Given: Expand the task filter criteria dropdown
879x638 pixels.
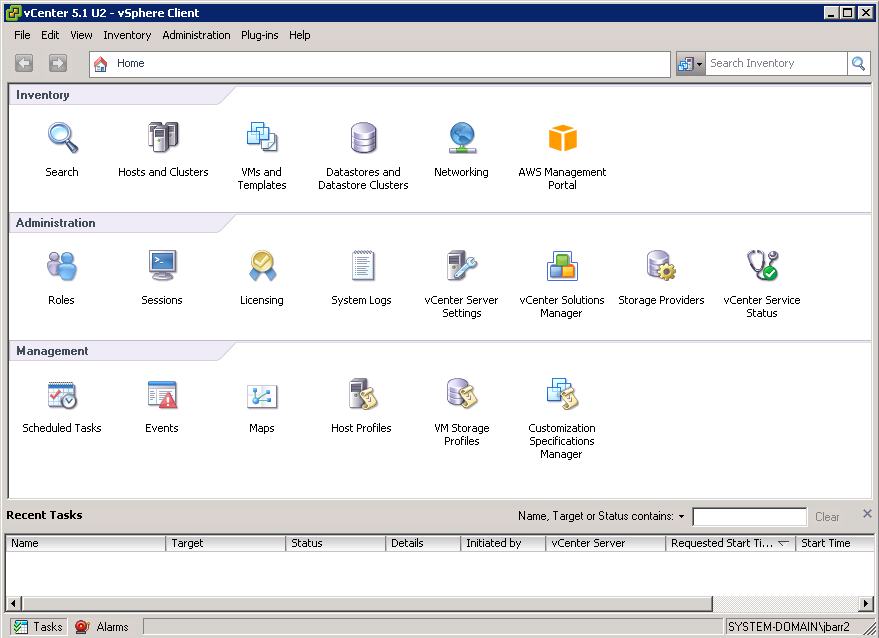Looking at the screenshot, I should [681, 517].
